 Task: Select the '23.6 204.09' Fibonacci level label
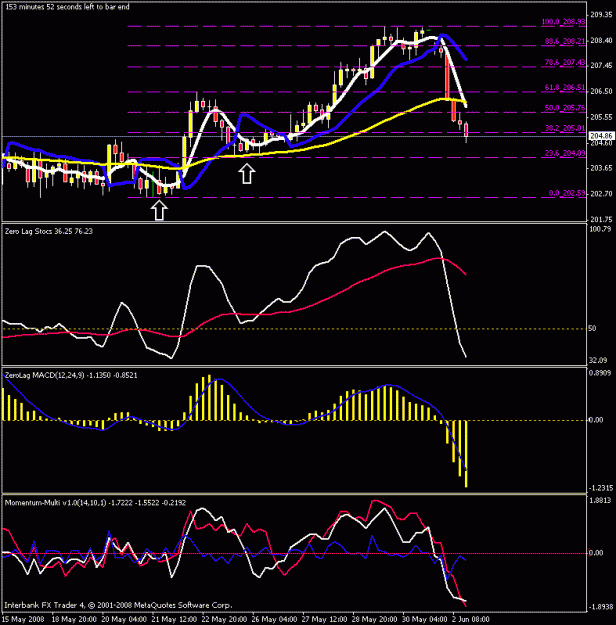pos(565,153)
